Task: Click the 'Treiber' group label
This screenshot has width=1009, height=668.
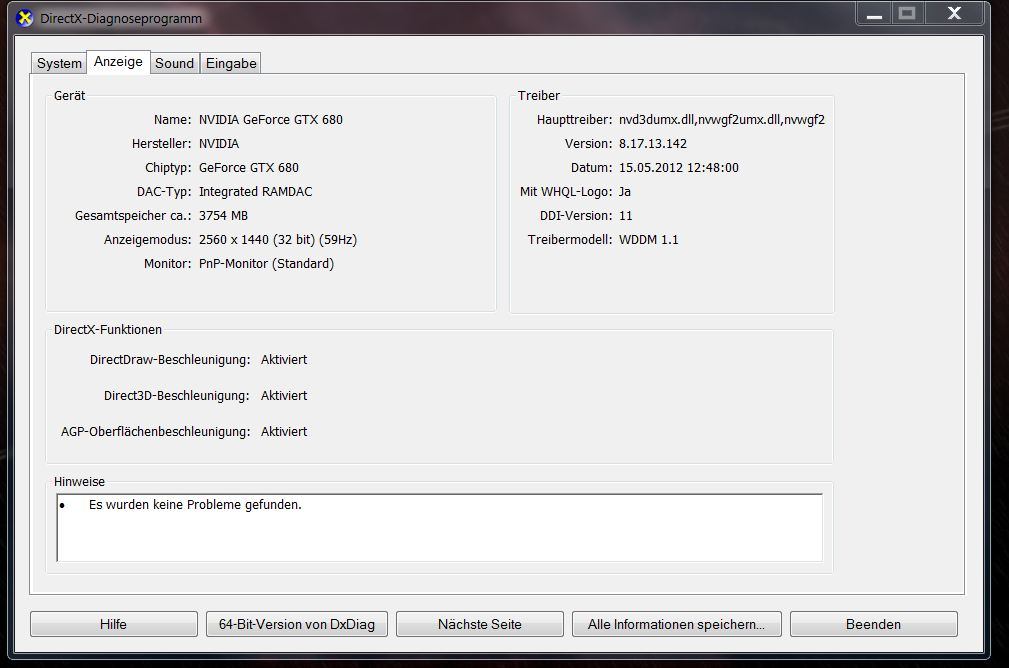Action: (x=539, y=96)
